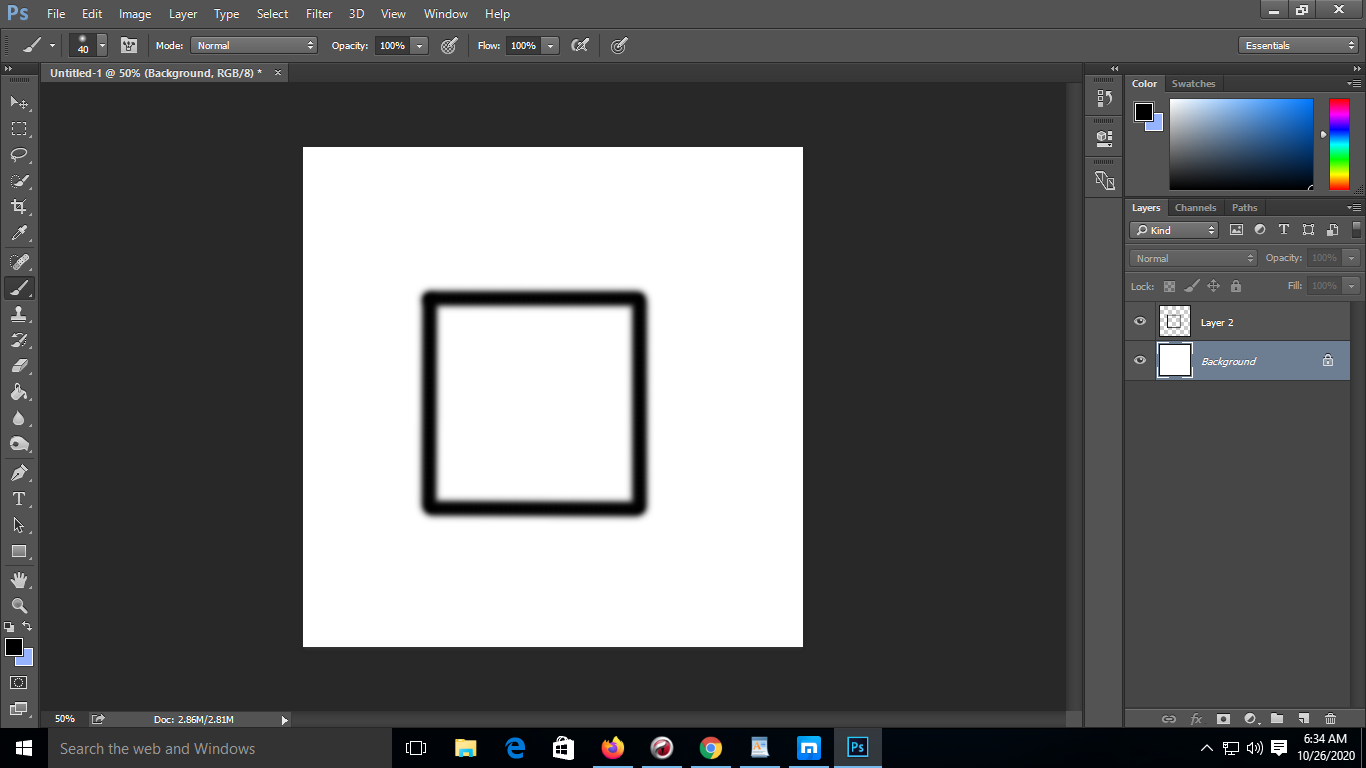The width and height of the screenshot is (1366, 768).
Task: Delete the layer with trash icon
Action: coord(1330,719)
